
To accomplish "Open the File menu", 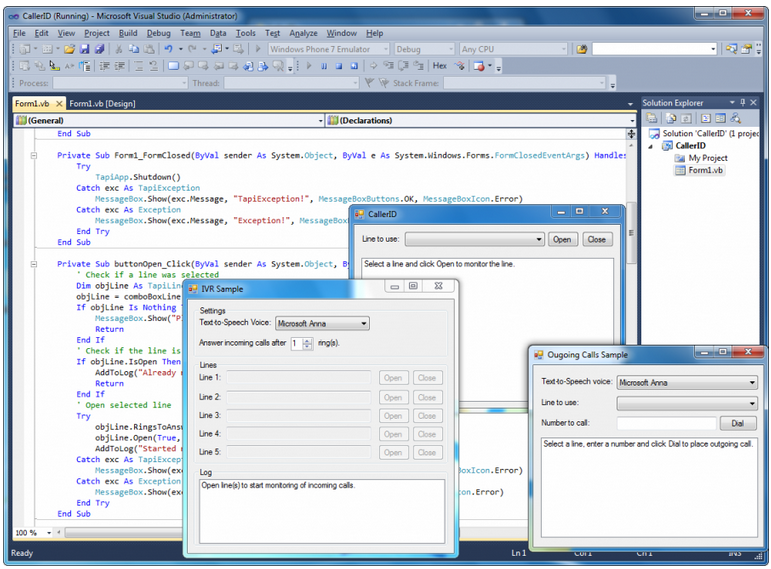I will point(19,33).
